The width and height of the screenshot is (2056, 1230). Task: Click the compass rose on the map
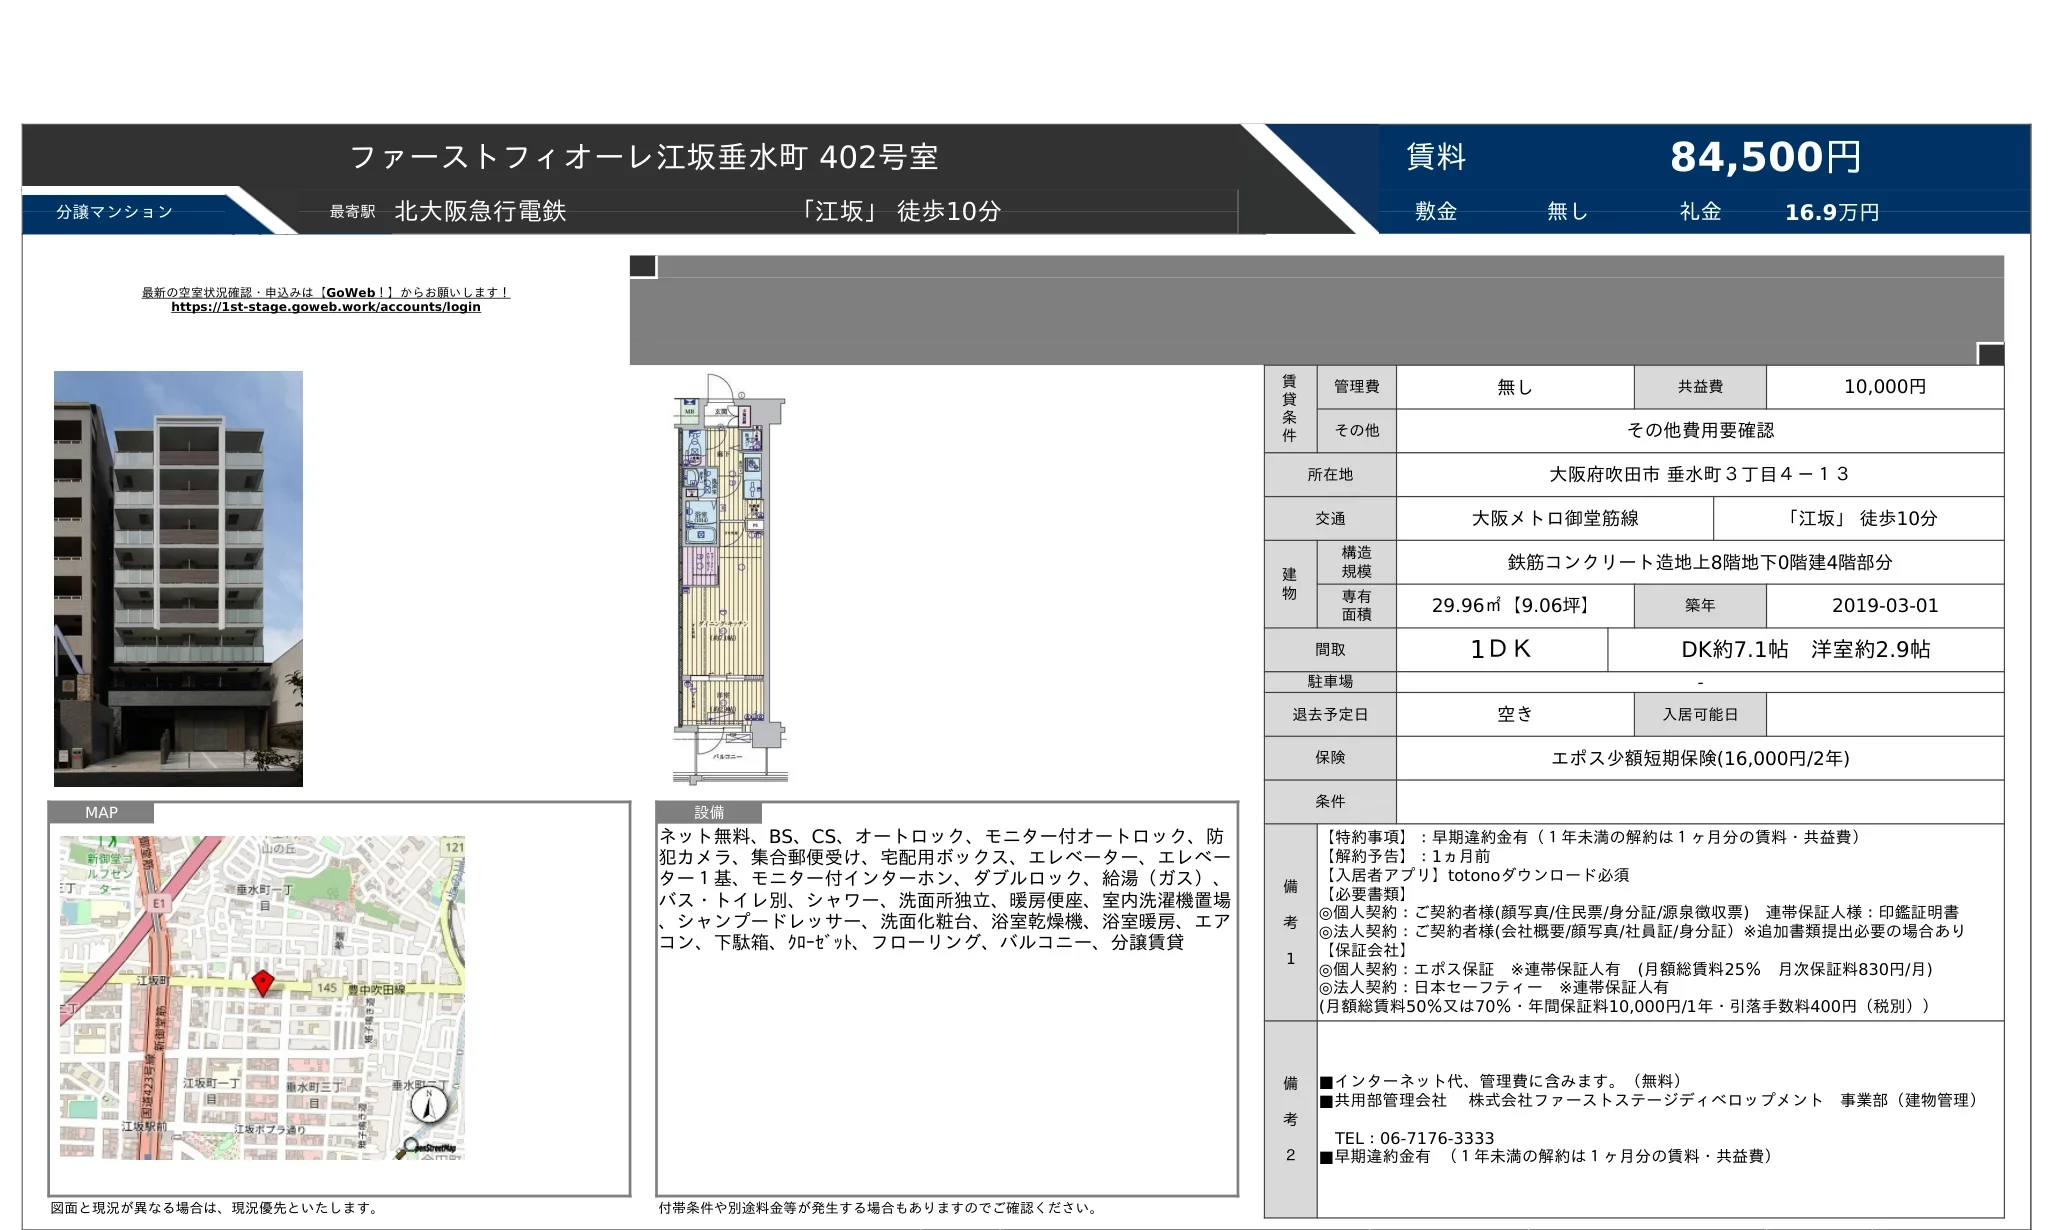point(428,1106)
